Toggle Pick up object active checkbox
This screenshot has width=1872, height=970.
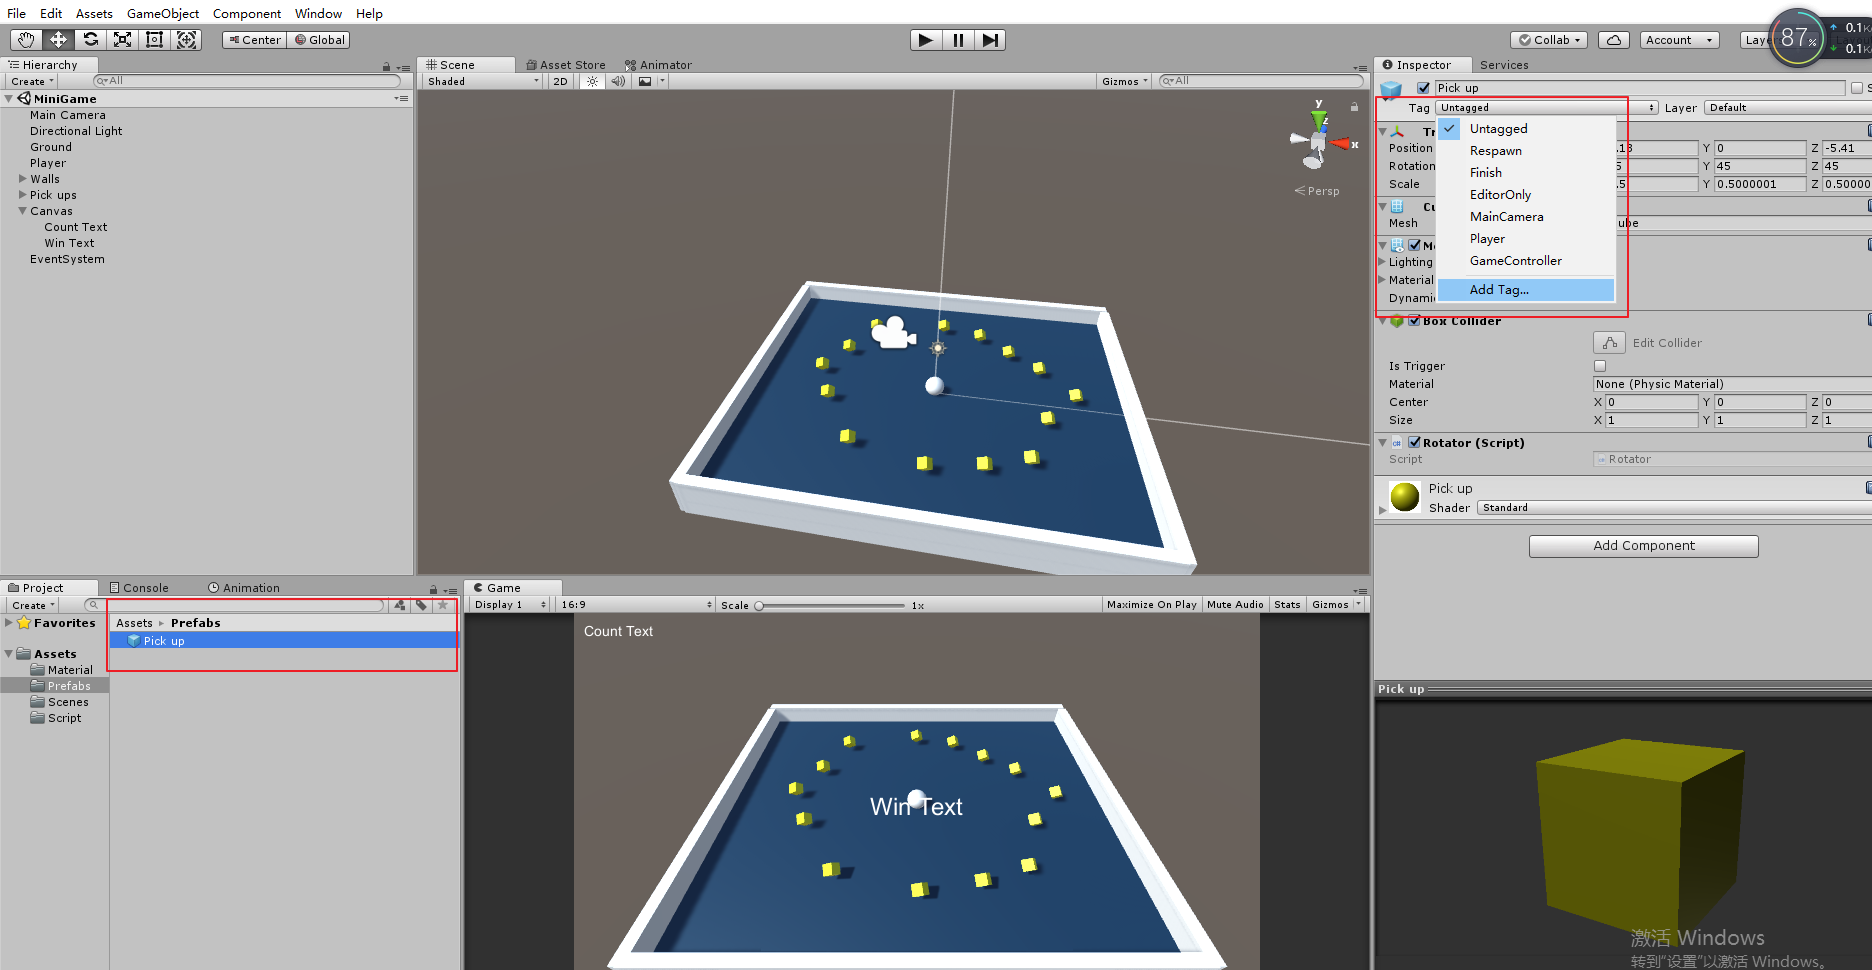[x=1423, y=88]
